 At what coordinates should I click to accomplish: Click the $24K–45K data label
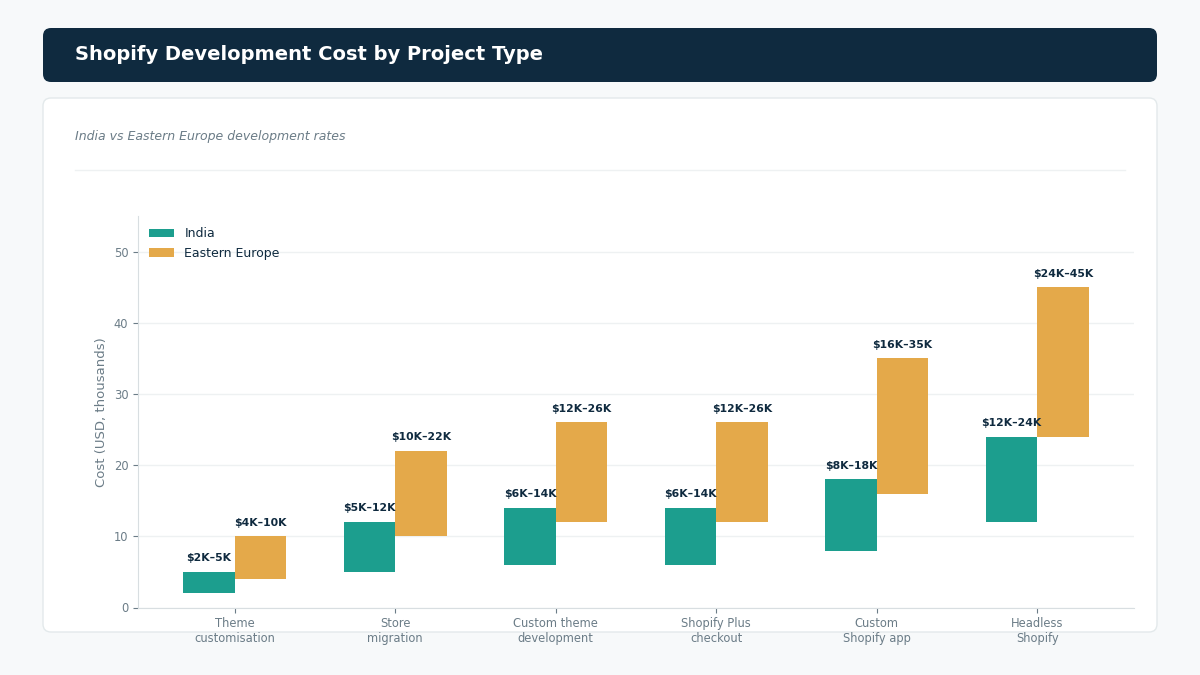pos(1063,274)
